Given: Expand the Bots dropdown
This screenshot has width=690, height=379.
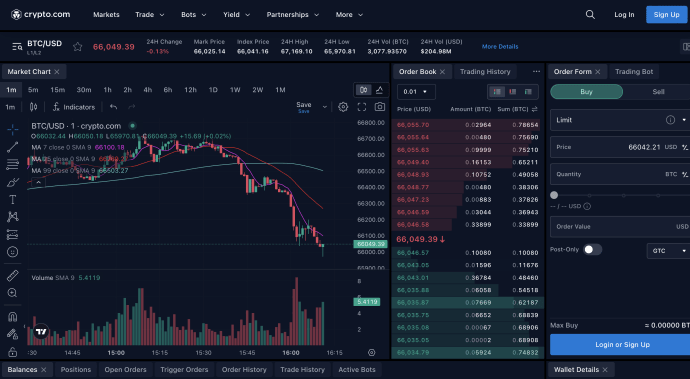Looking at the screenshot, I should point(194,15).
